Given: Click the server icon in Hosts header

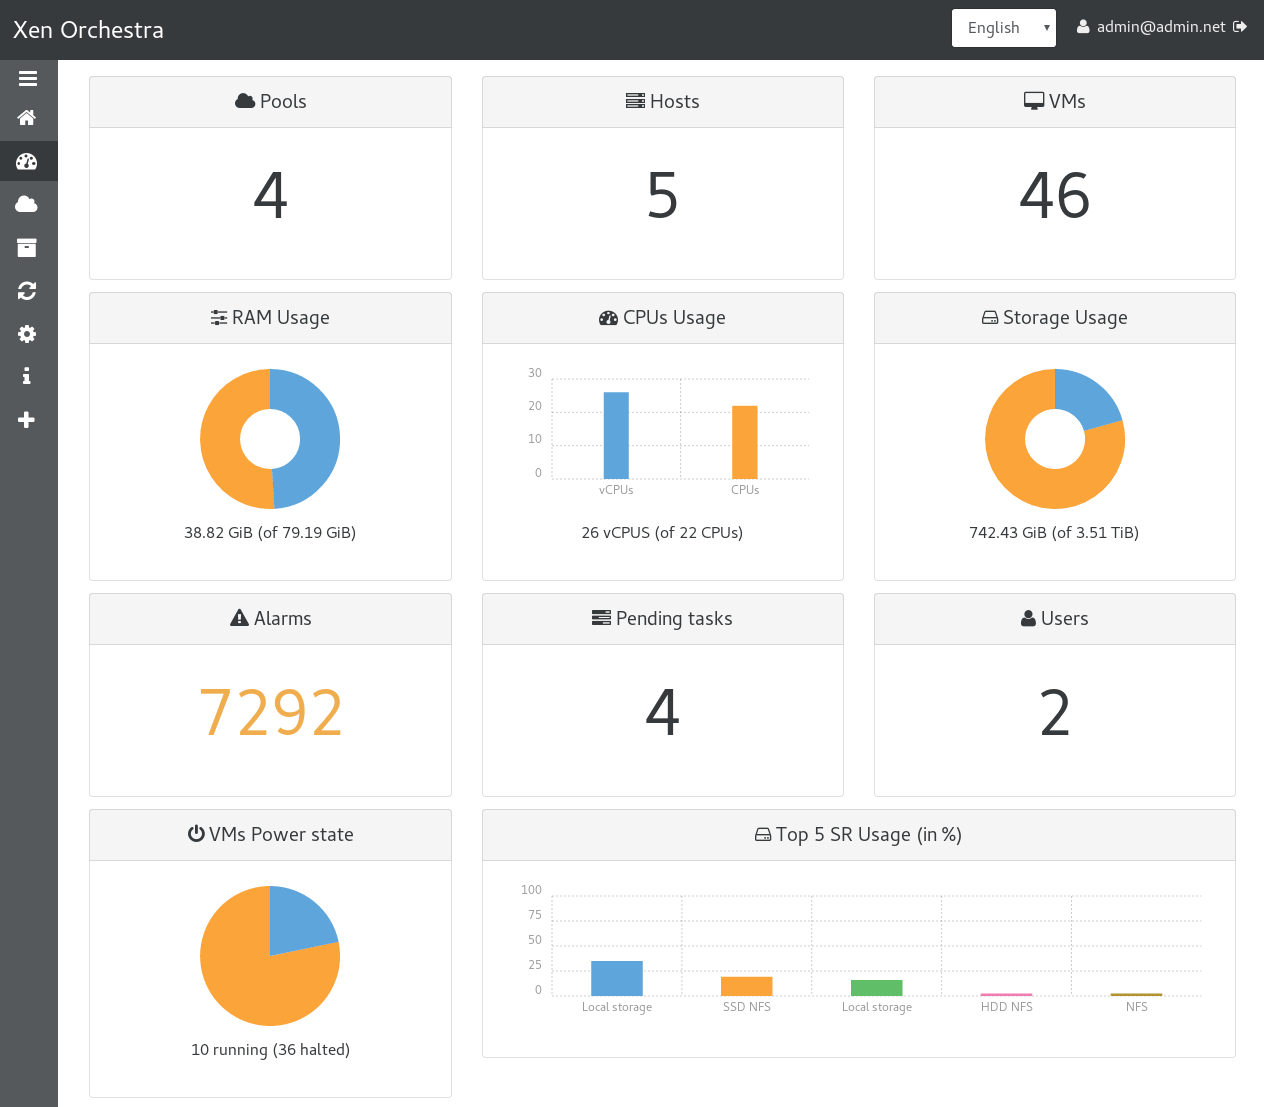Looking at the screenshot, I should pyautogui.click(x=635, y=101).
